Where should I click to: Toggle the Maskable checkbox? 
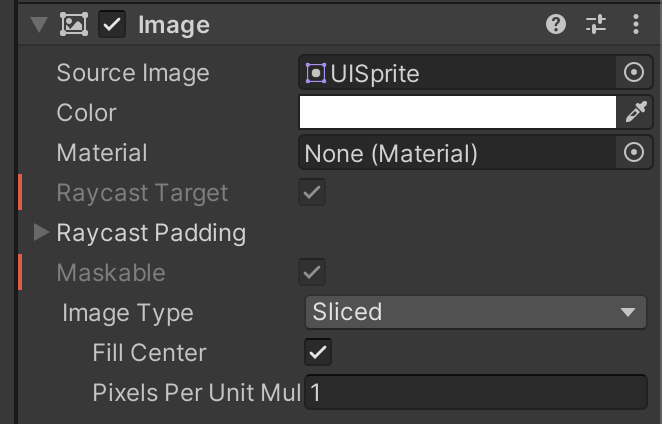(x=312, y=272)
